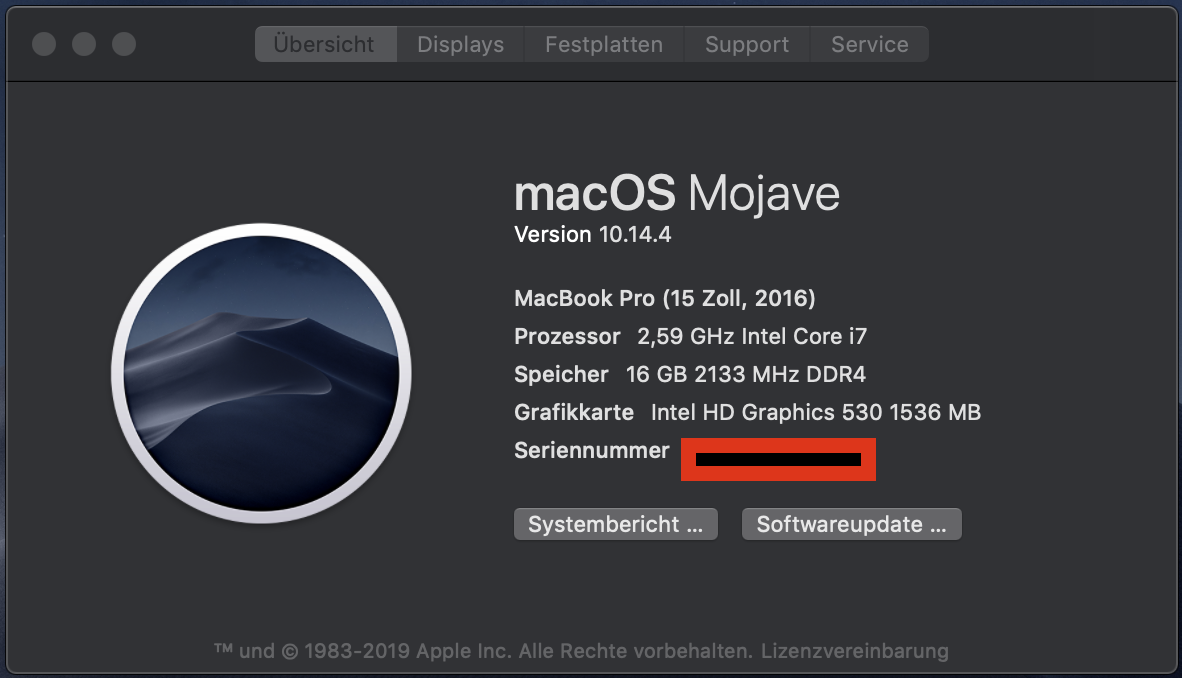Close the About This Mac window
The width and height of the screenshot is (1182, 678).
(44, 44)
